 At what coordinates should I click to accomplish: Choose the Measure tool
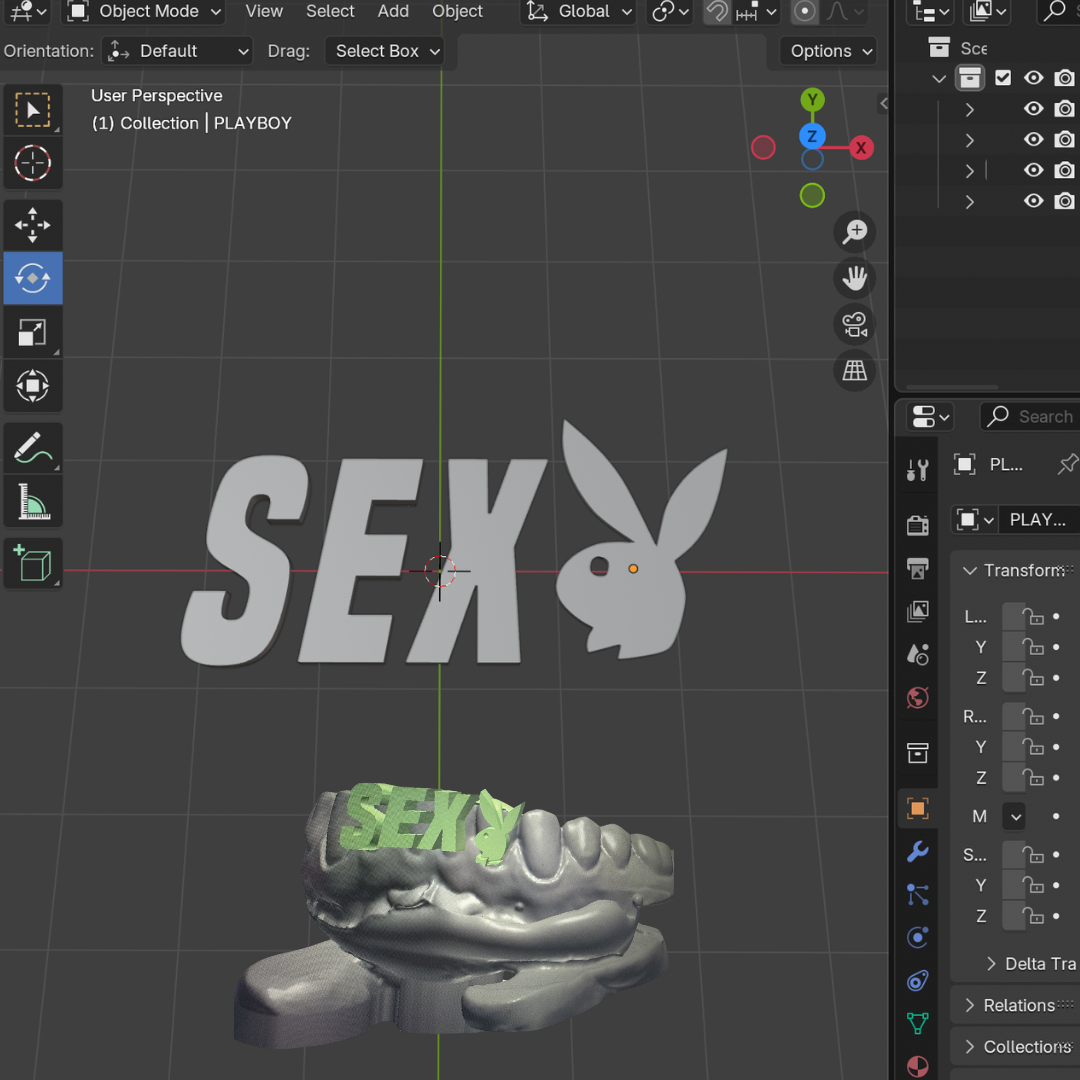32,501
